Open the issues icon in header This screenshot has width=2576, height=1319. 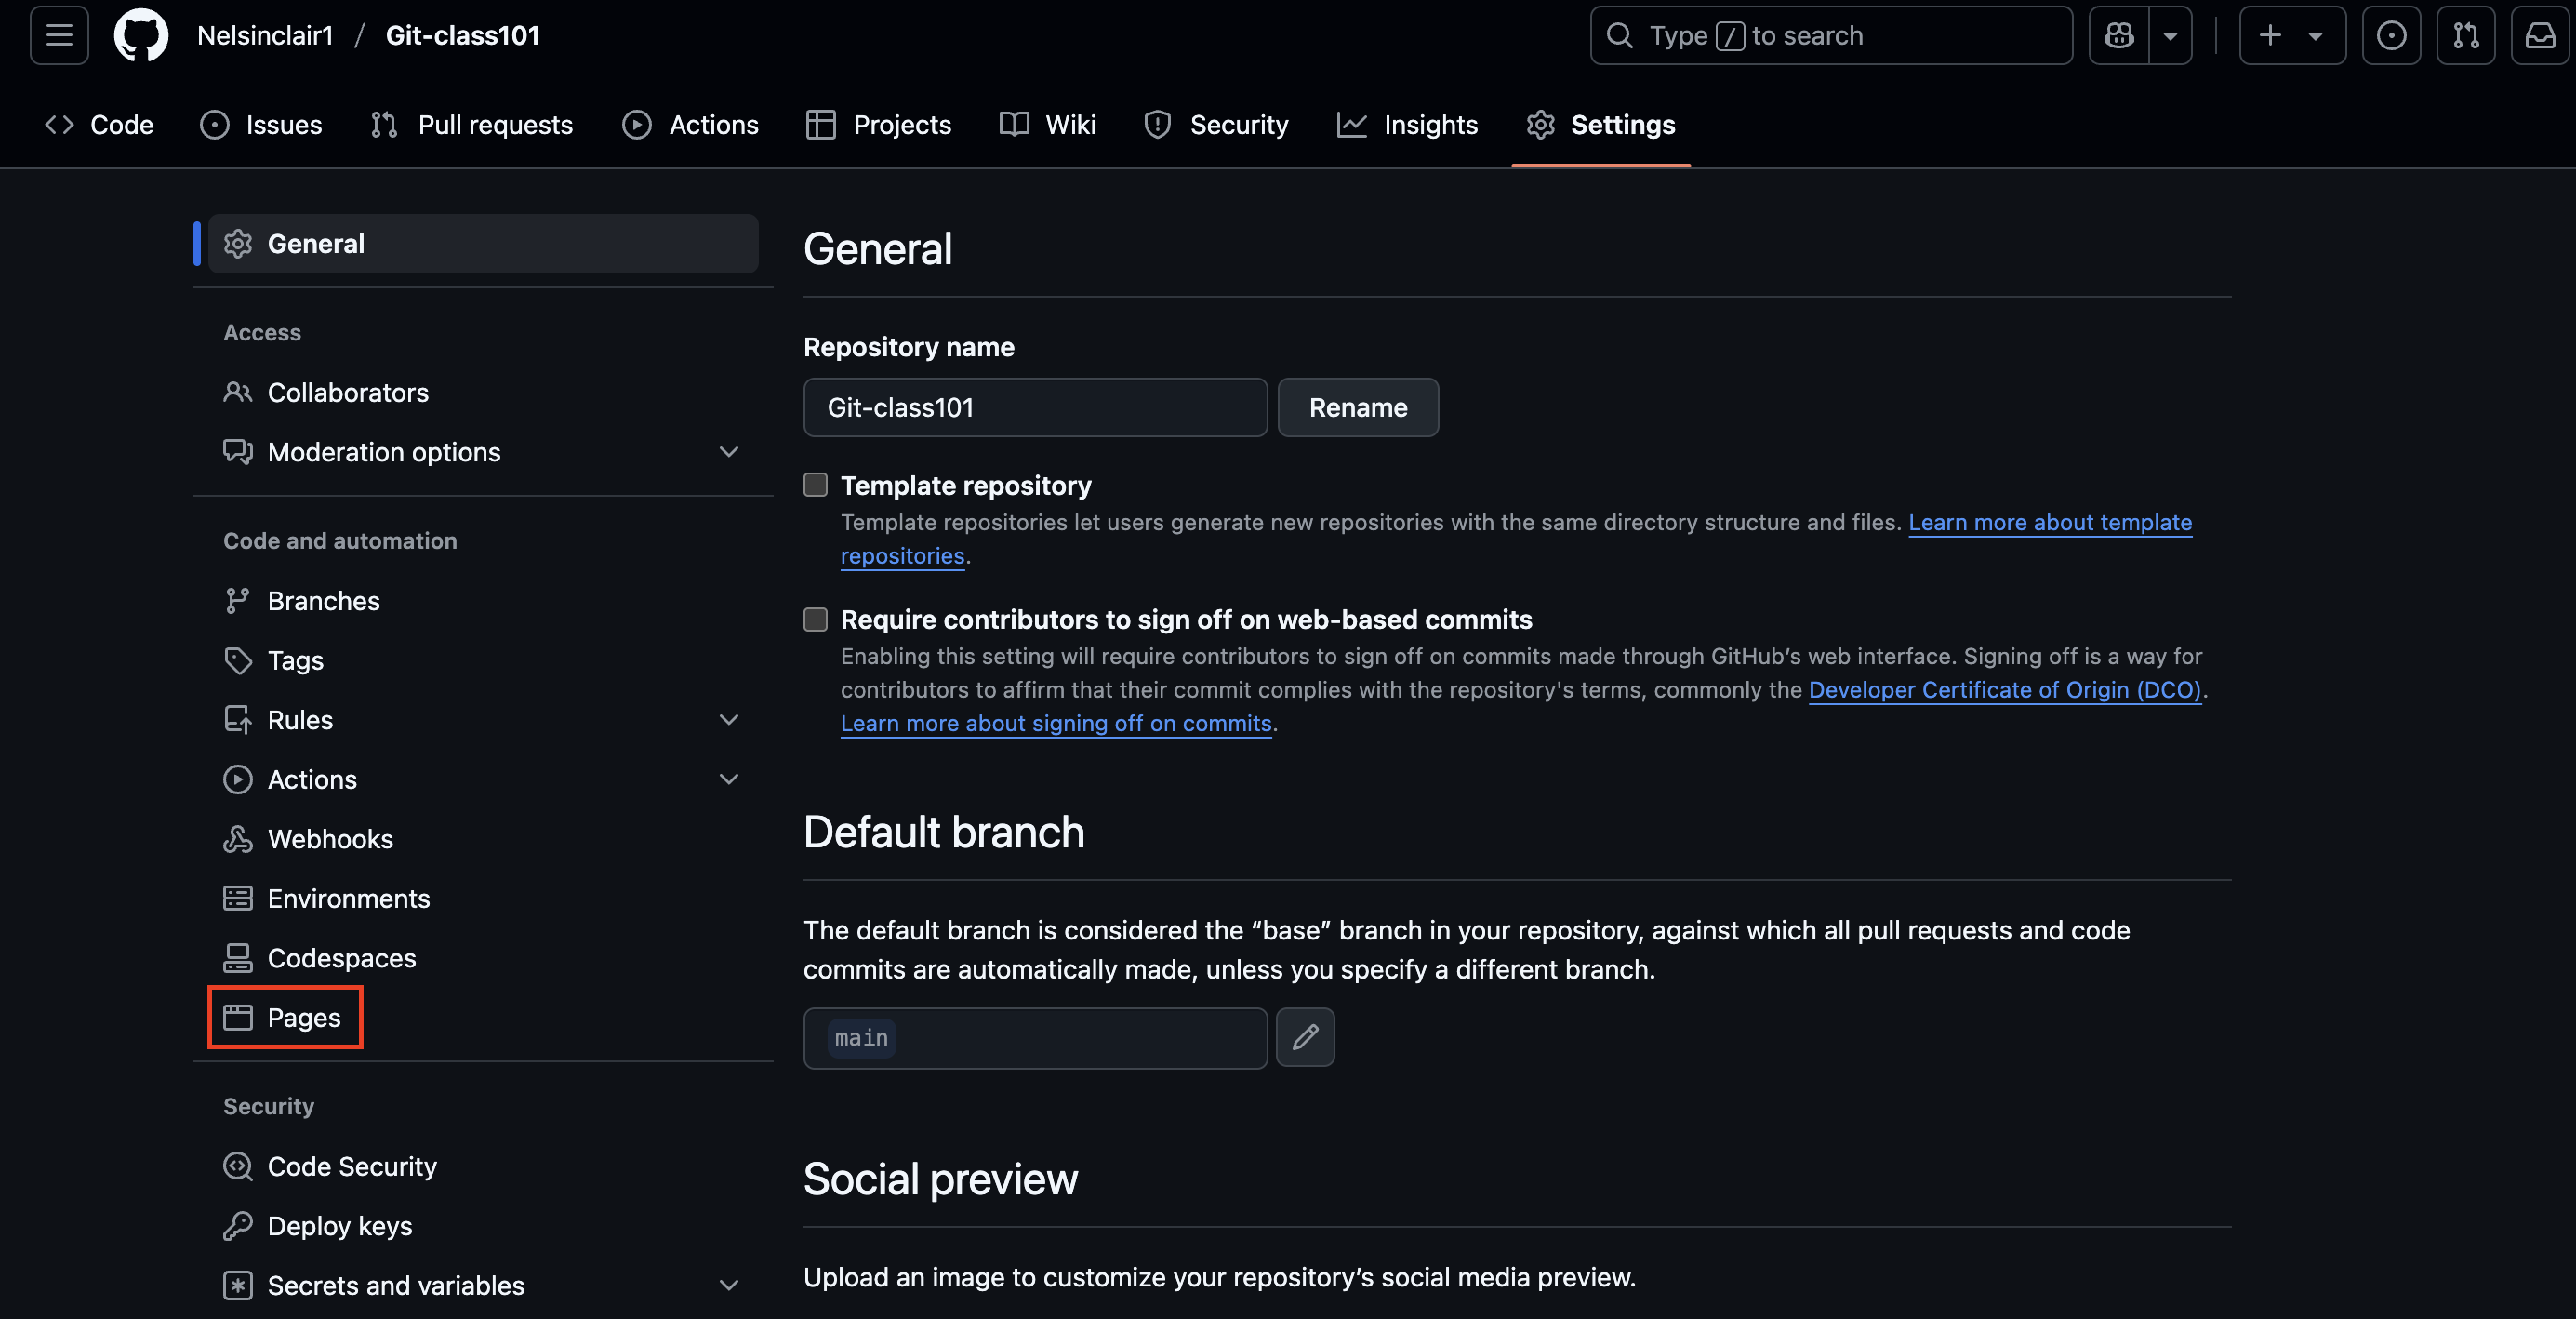pyautogui.click(x=2391, y=36)
